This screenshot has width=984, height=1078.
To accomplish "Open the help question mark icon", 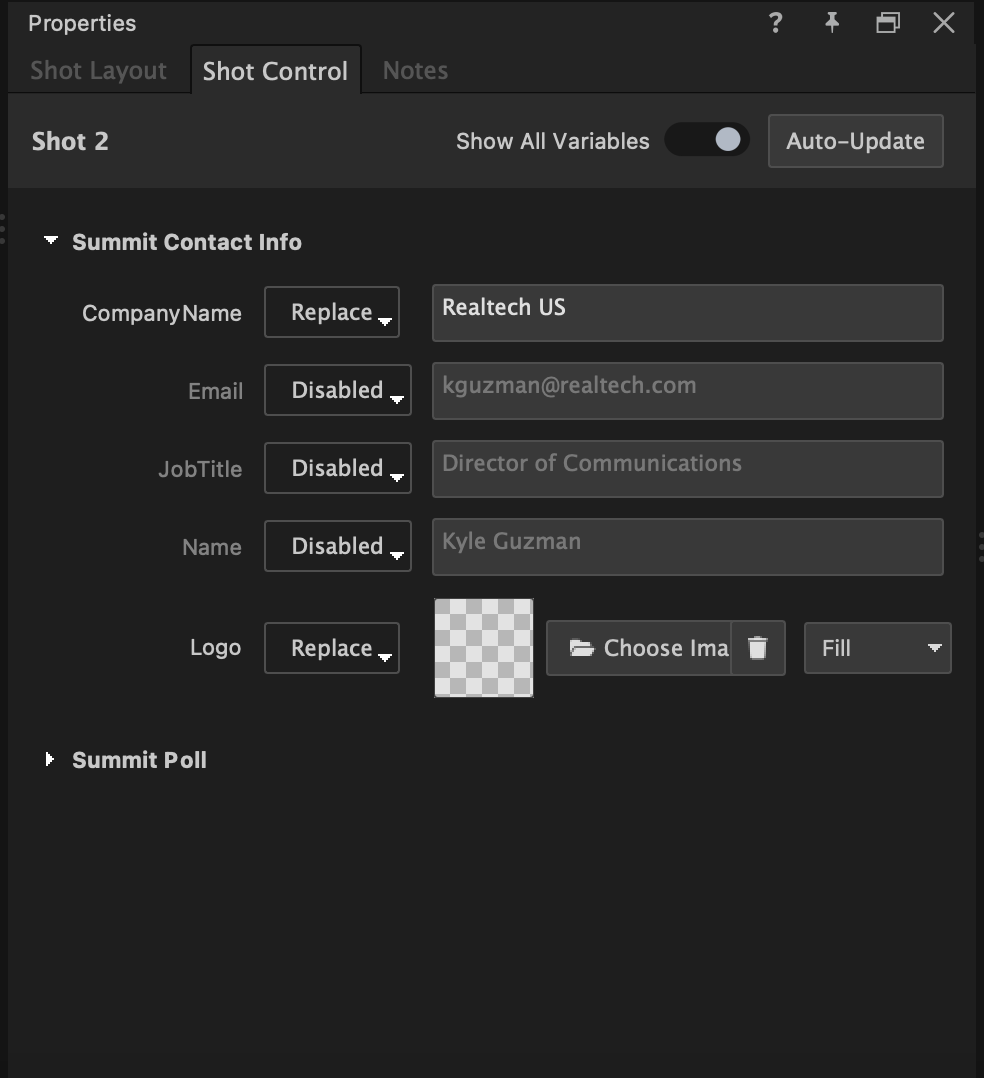I will pyautogui.click(x=775, y=22).
